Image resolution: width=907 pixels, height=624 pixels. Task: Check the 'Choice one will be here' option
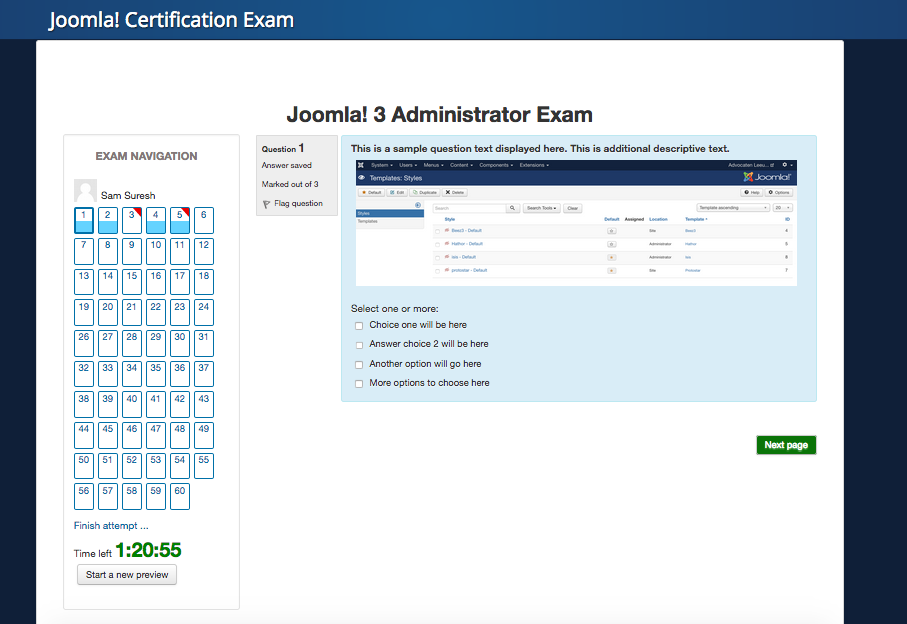click(359, 326)
